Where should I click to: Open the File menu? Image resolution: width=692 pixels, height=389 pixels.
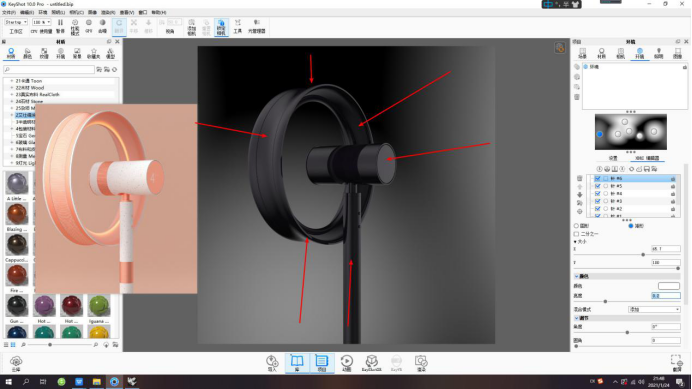pos(8,12)
